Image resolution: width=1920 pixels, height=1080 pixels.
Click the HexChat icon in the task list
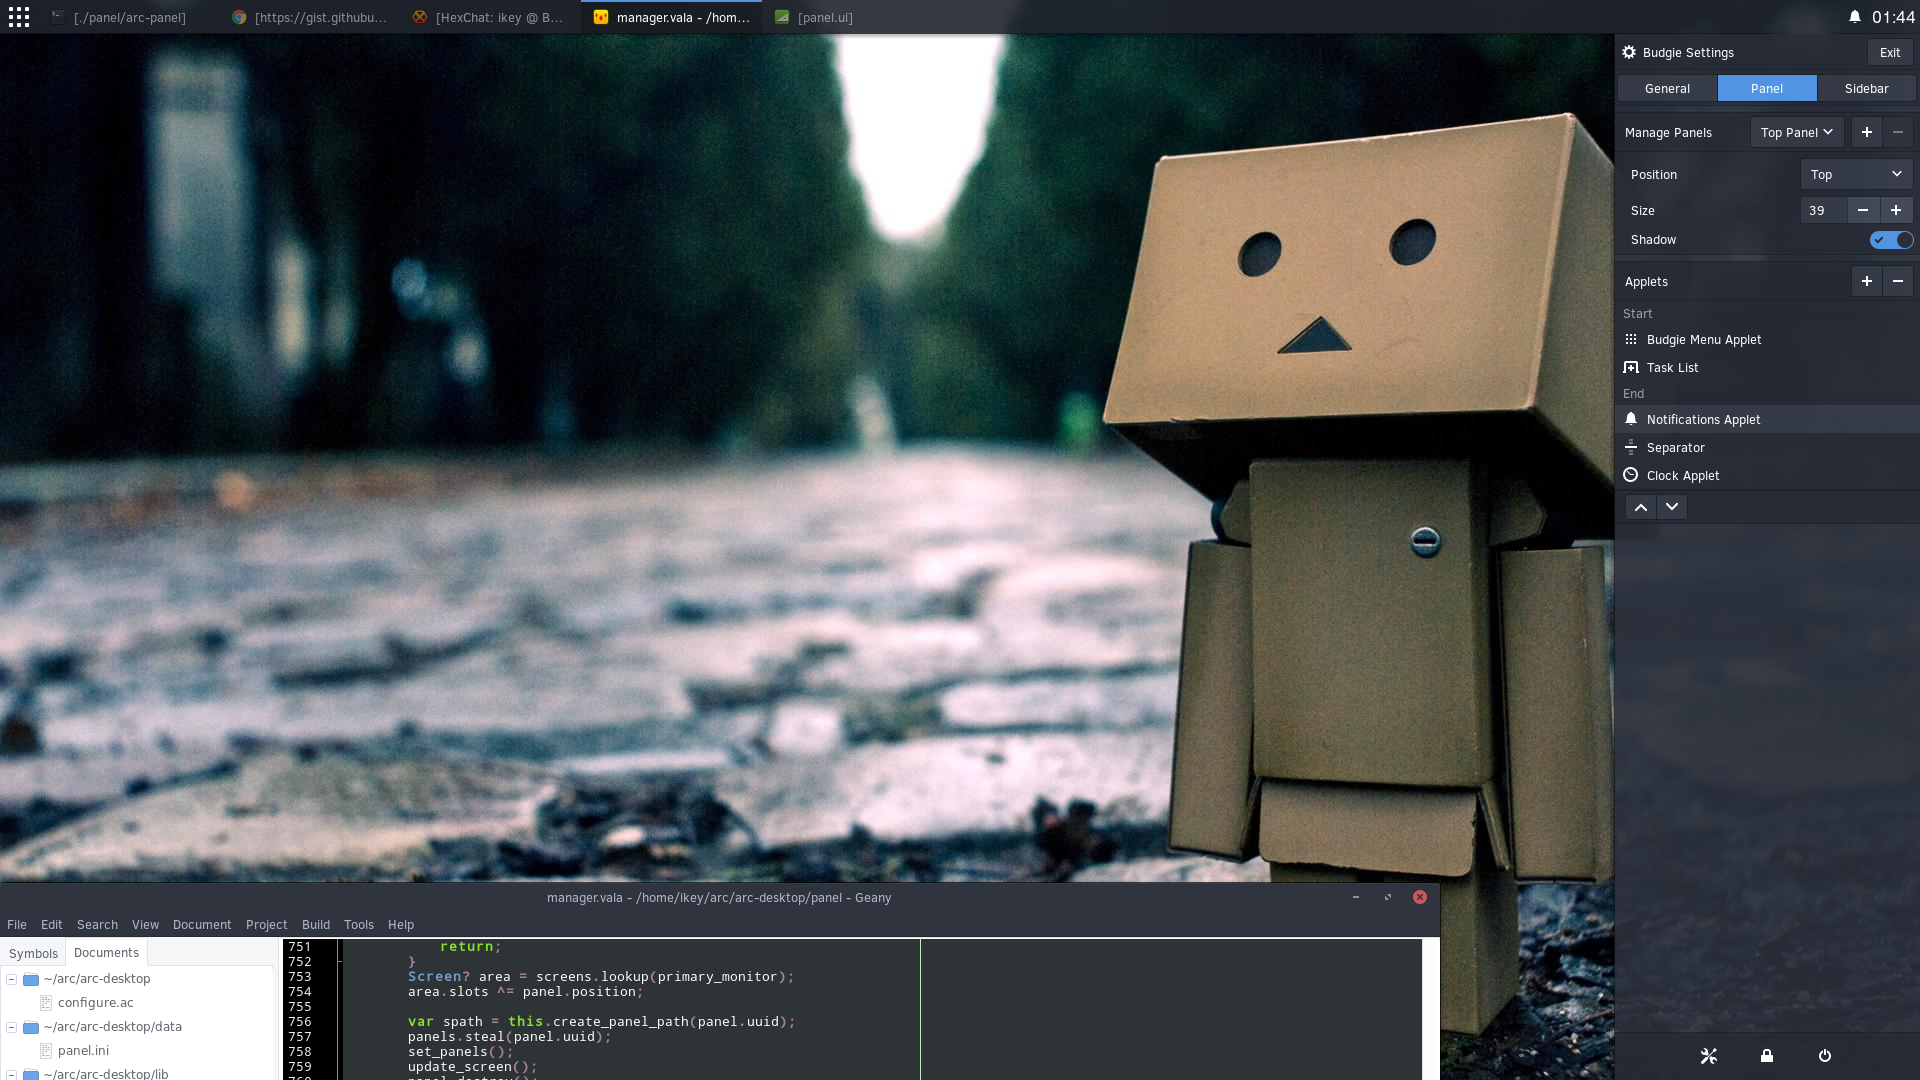click(x=420, y=17)
